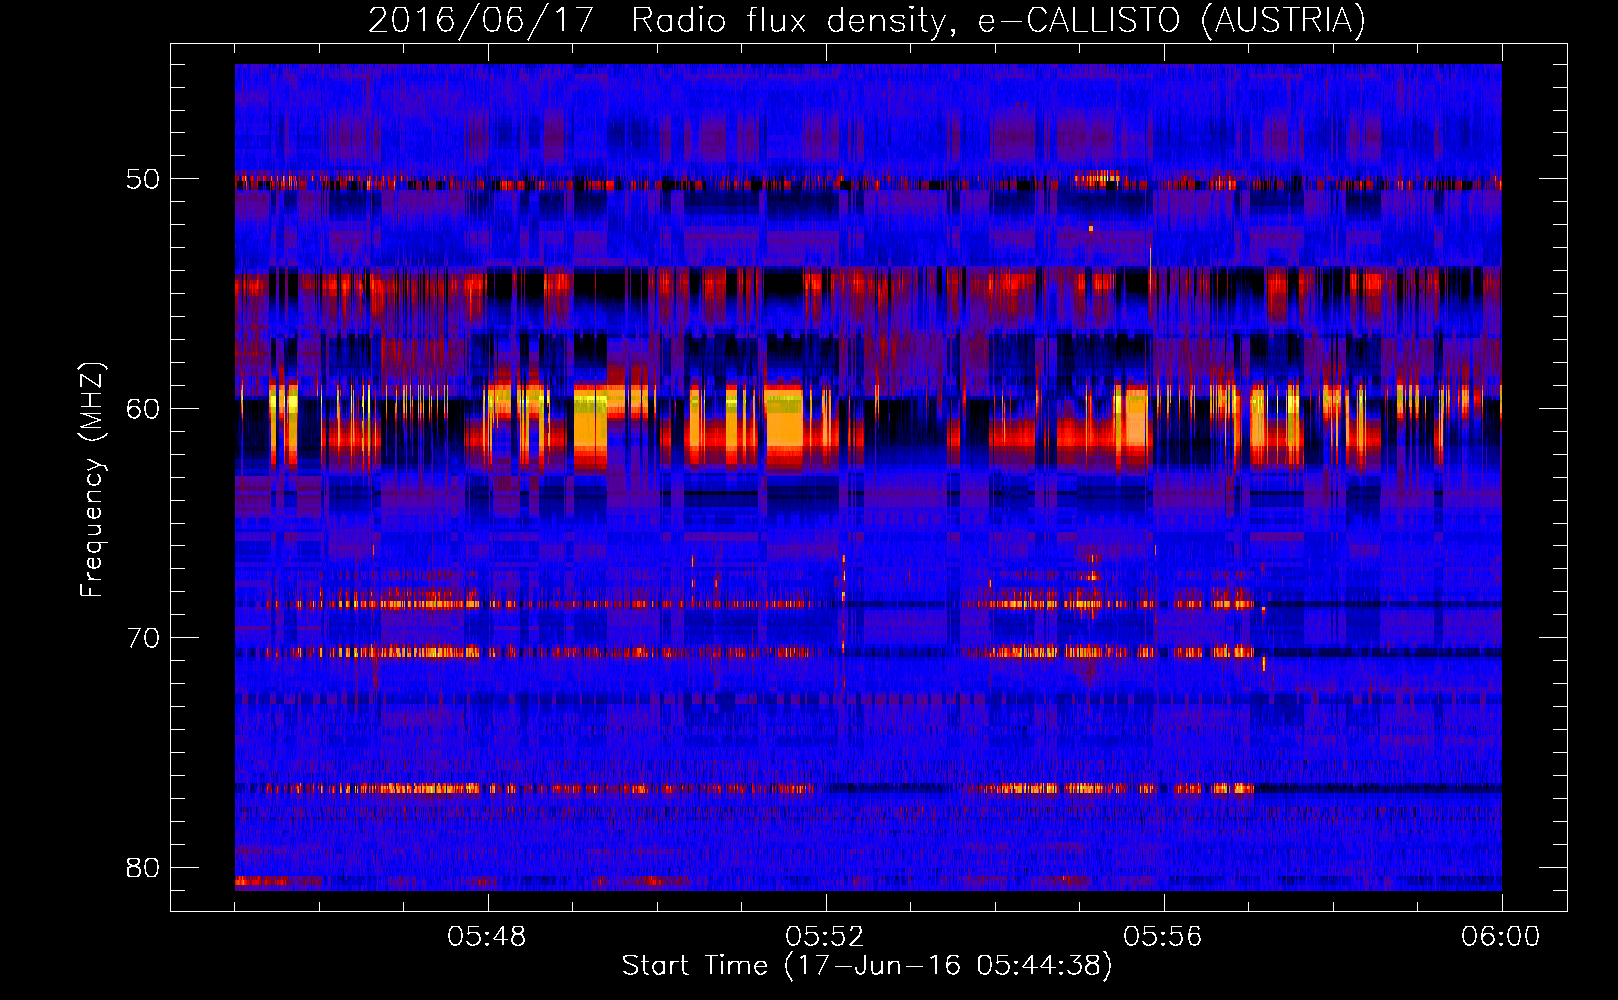Click the 60 frequency tick label
1618x1000 pixels.
143,408
